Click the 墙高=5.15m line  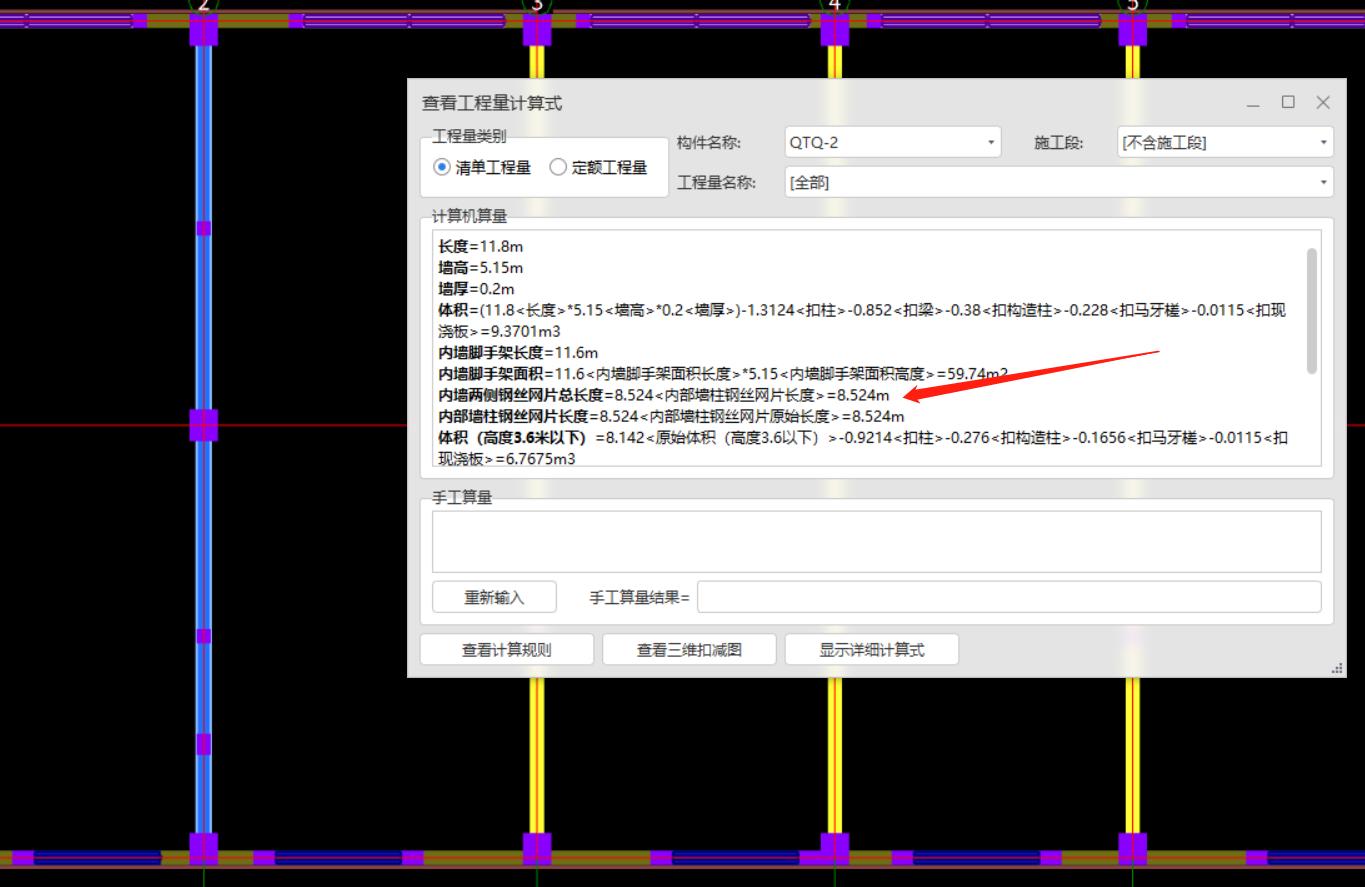481,268
